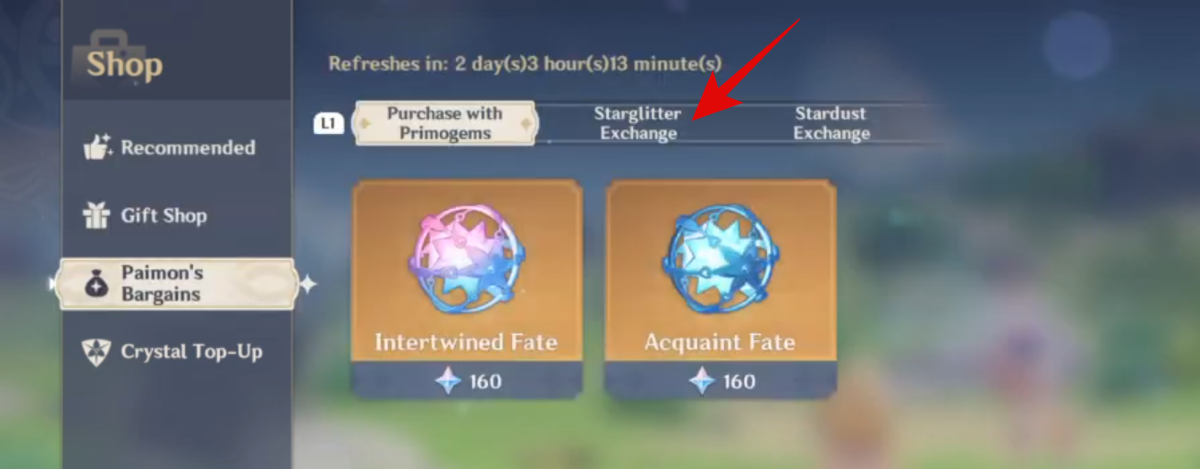The height and width of the screenshot is (469, 1200).
Task: Click the Paimon's Bargains money bag icon
Action: pyautogui.click(x=97, y=284)
